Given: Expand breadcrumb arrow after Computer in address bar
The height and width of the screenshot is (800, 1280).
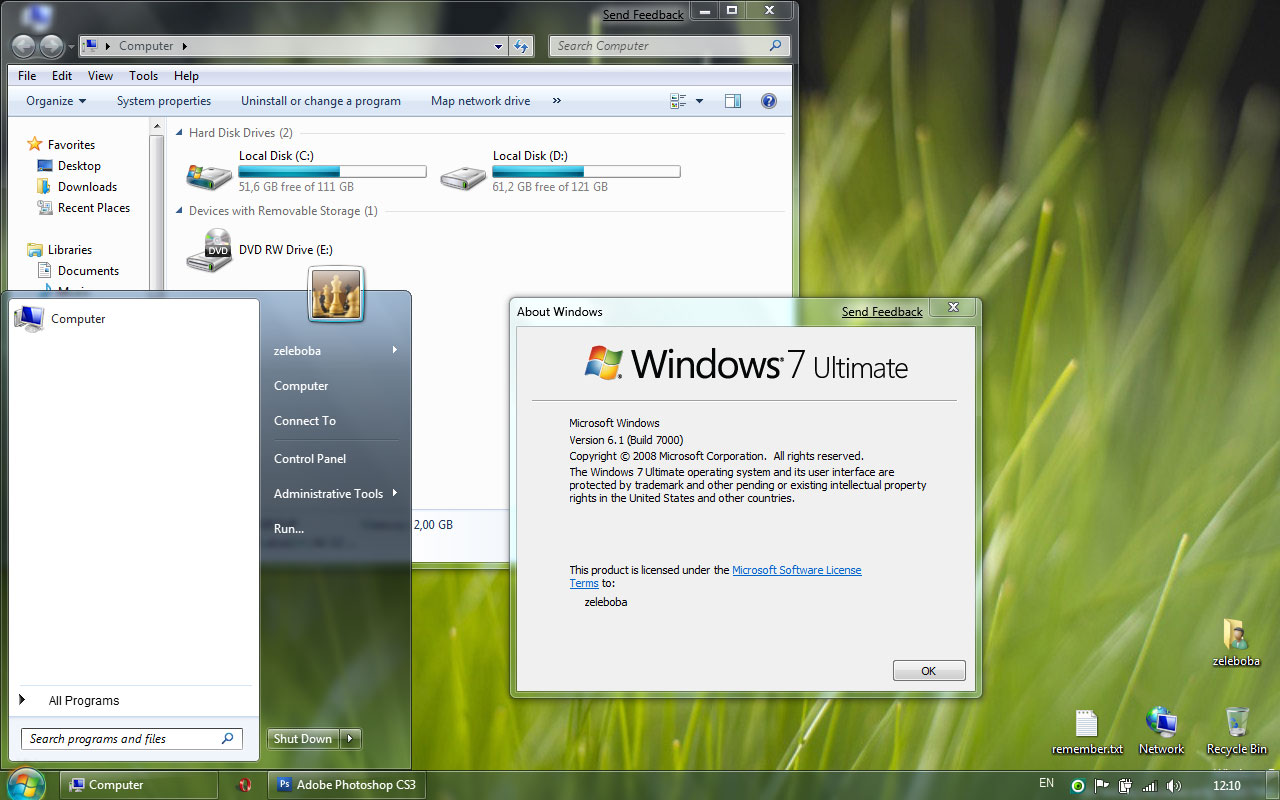Looking at the screenshot, I should point(185,46).
